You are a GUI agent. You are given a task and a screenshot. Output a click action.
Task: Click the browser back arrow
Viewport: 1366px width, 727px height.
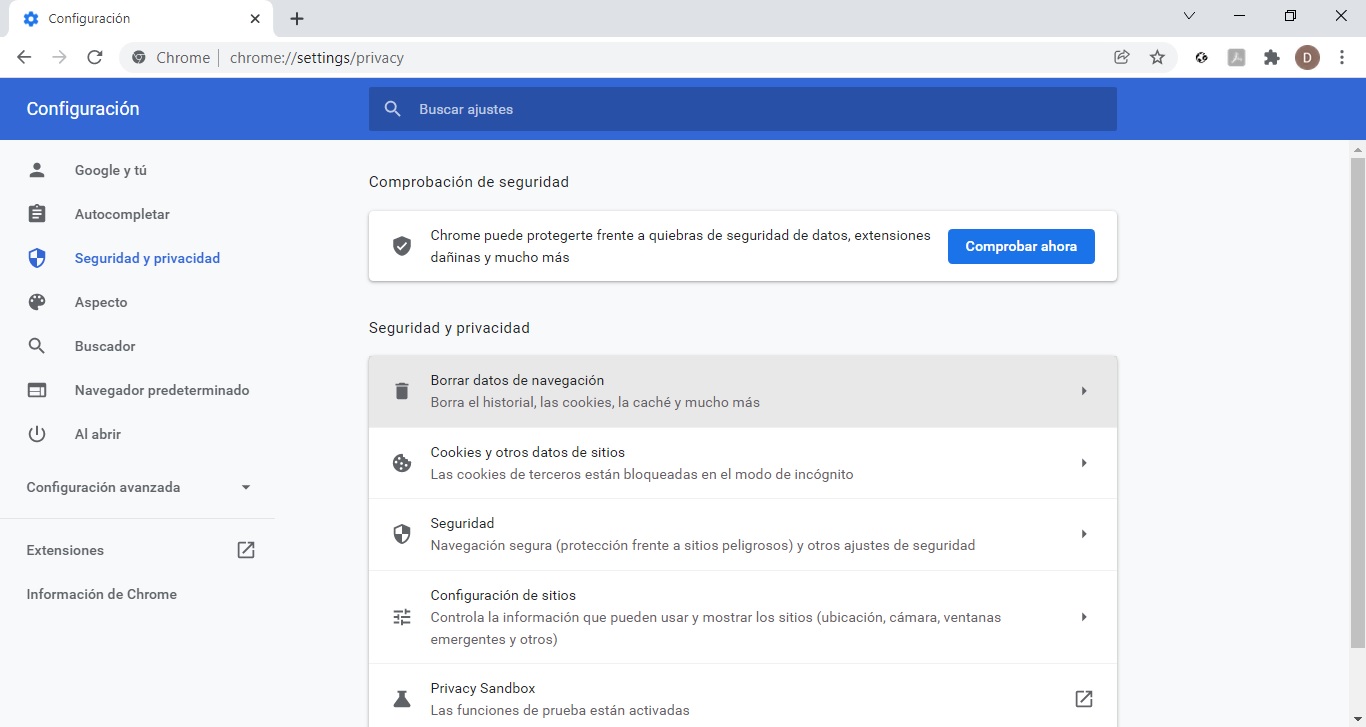(24, 57)
